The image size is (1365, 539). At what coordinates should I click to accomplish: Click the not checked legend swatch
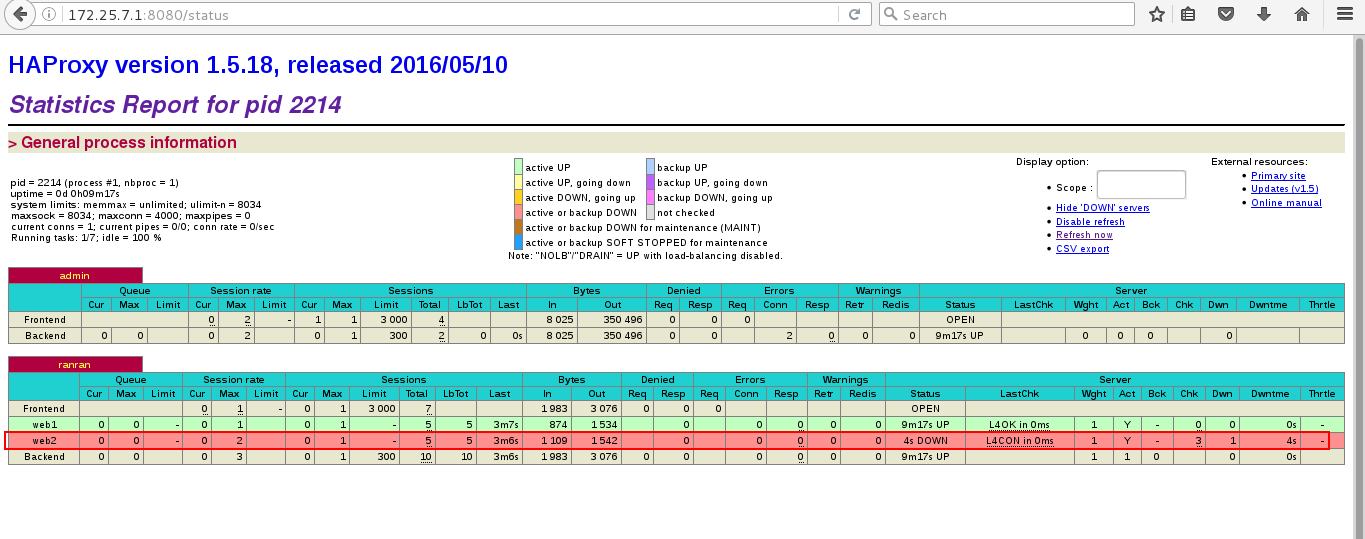[650, 212]
